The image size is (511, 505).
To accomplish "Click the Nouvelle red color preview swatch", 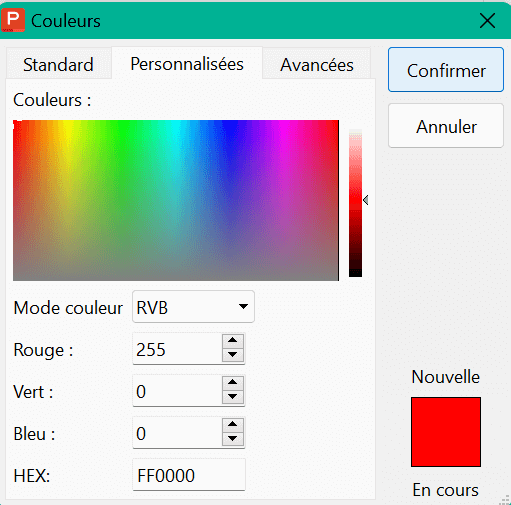I will point(446,432).
